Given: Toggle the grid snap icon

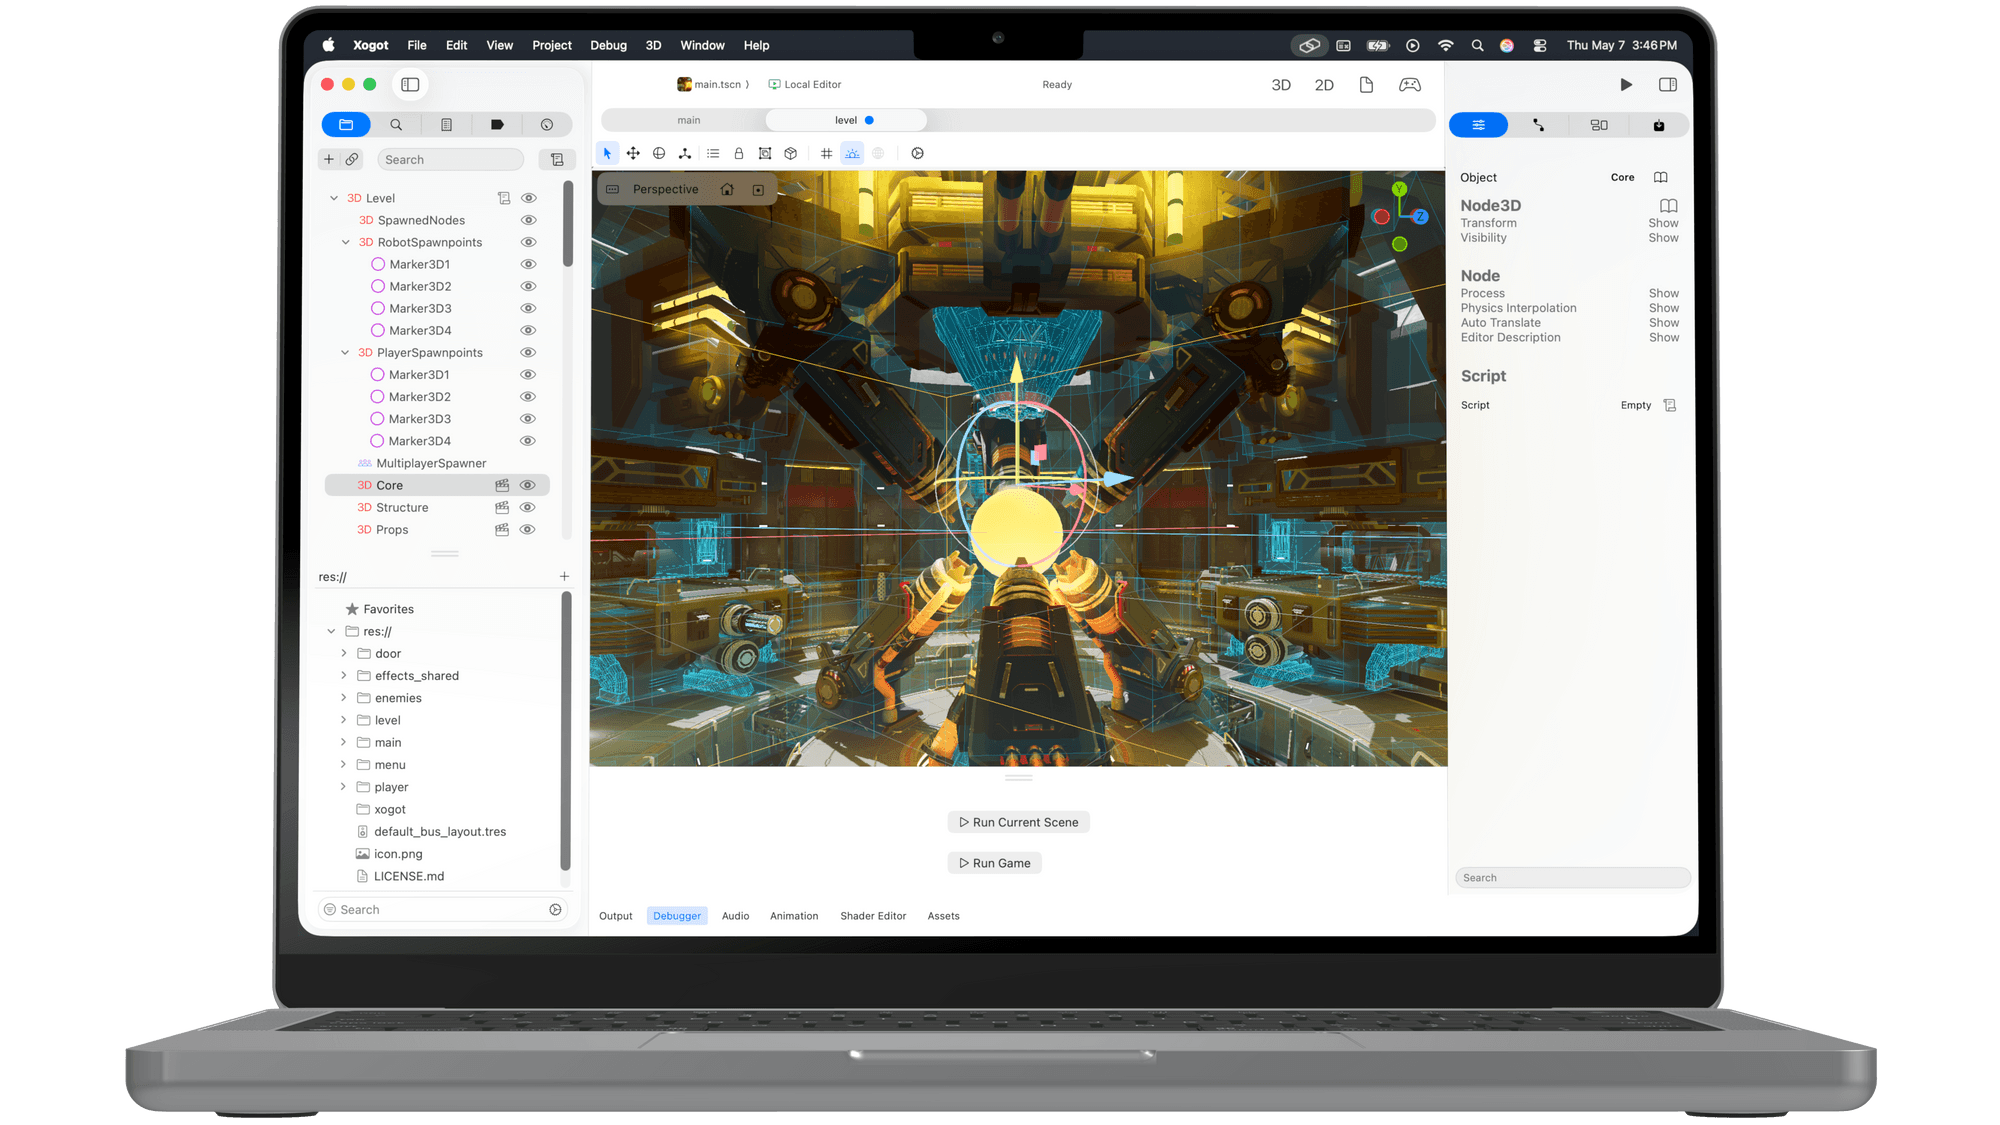Looking at the screenshot, I should [x=826, y=153].
